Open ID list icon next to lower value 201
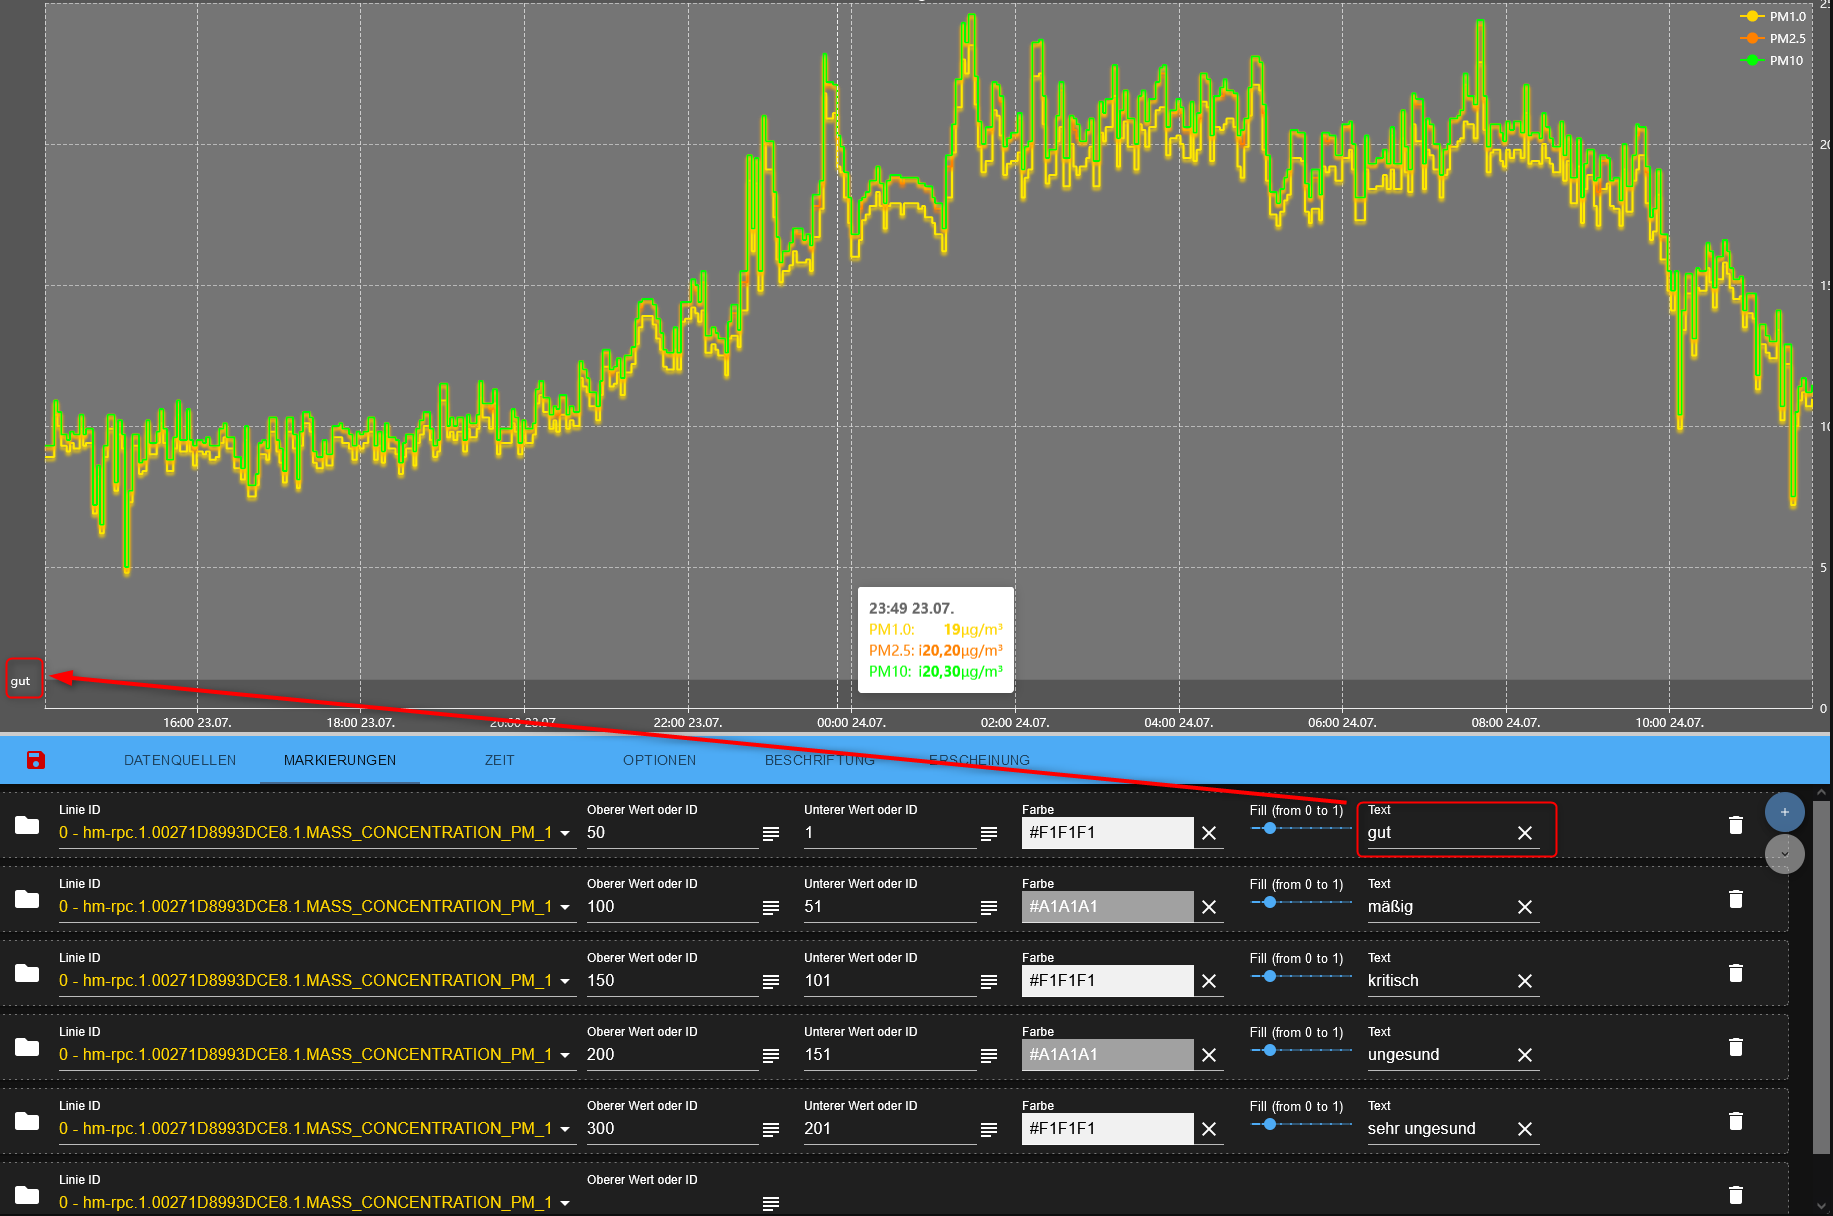 coord(989,1129)
